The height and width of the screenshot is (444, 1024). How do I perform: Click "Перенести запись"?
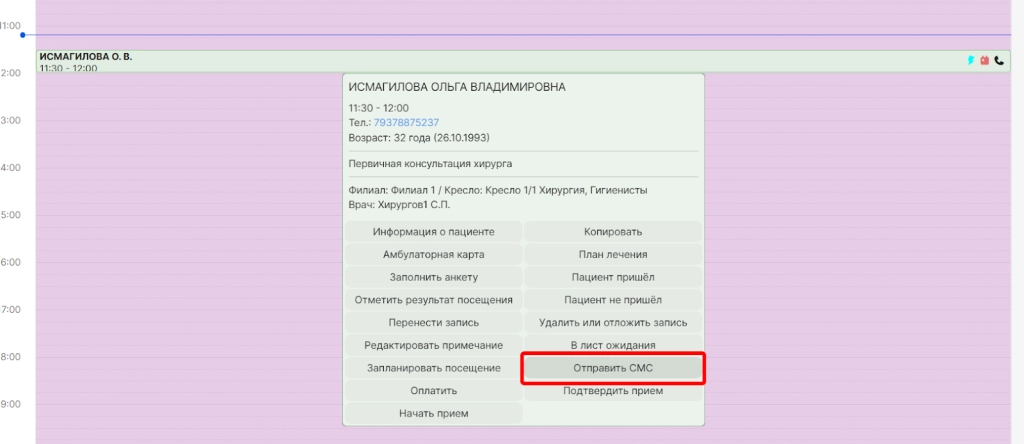coord(433,323)
